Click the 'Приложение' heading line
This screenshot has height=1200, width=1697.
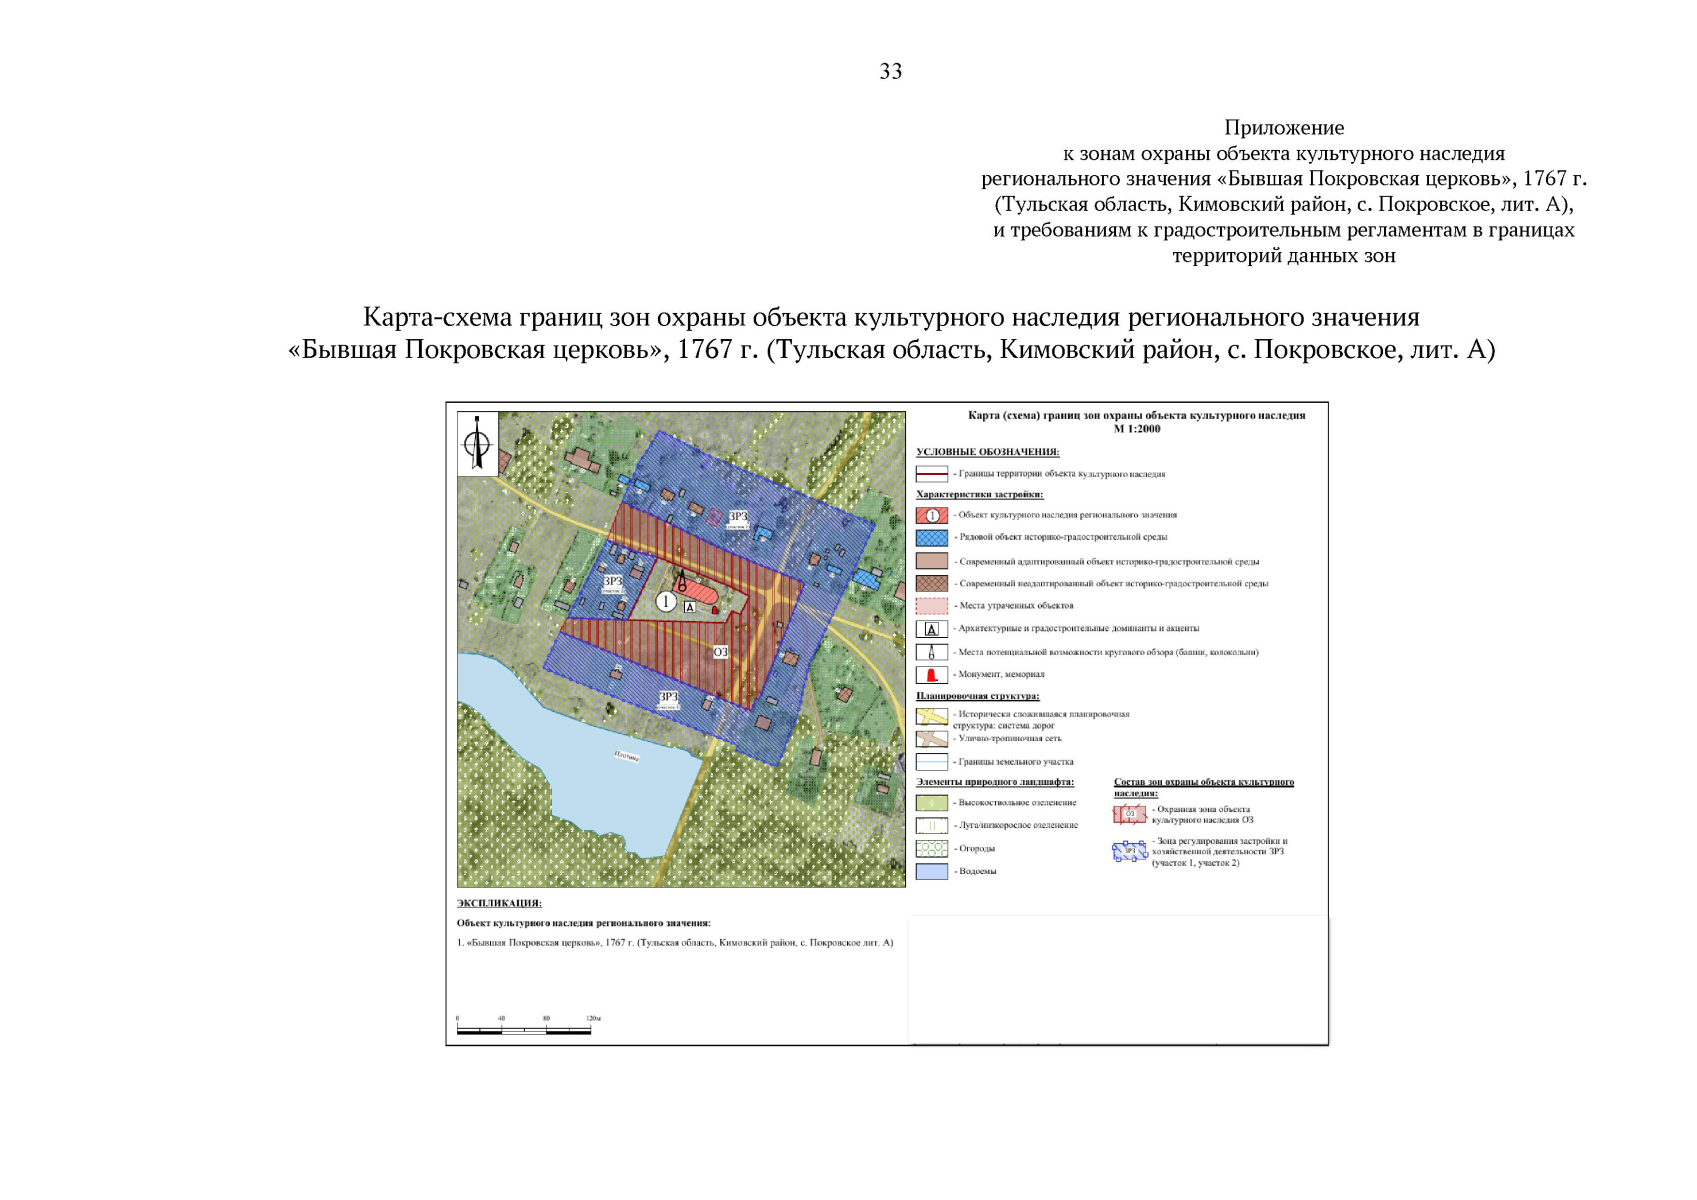pyautogui.click(x=1284, y=128)
